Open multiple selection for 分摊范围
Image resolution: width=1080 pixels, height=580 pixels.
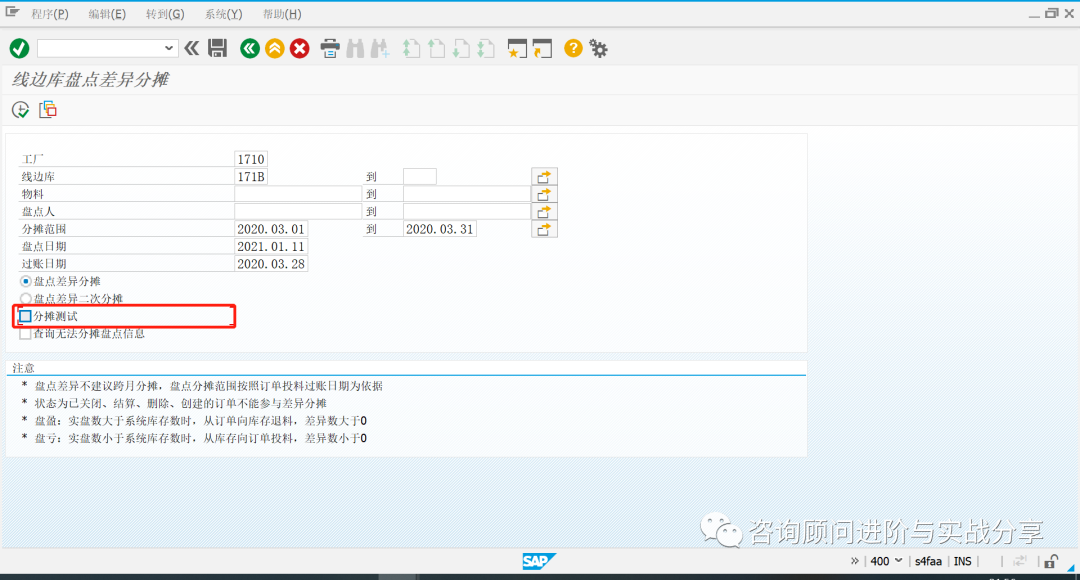(544, 229)
